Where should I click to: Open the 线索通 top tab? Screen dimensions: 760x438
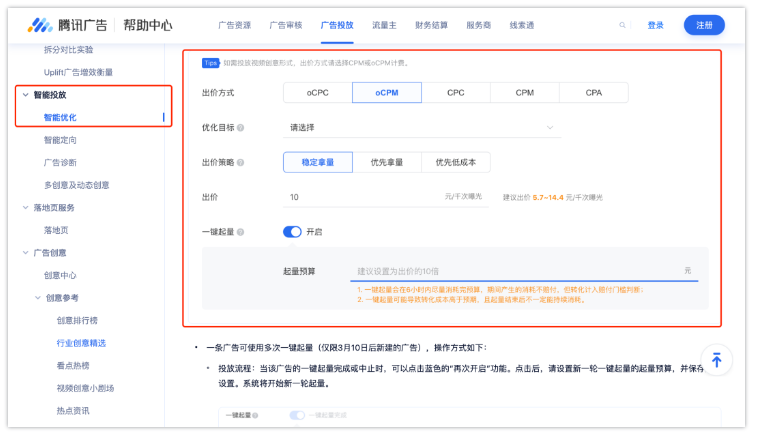click(522, 25)
